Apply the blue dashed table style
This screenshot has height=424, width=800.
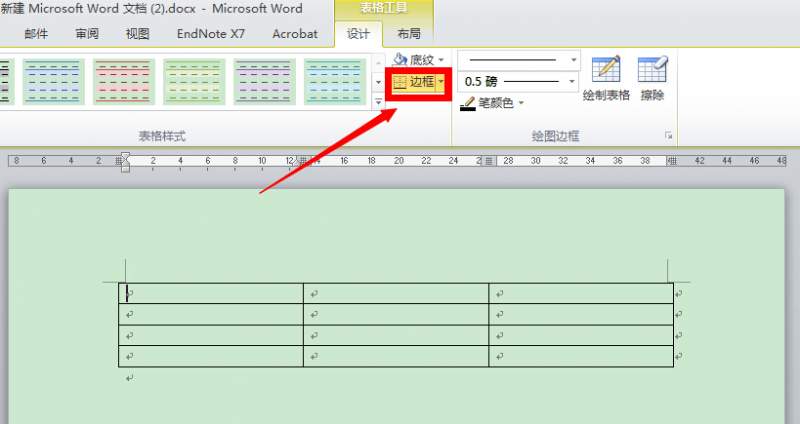(54, 82)
